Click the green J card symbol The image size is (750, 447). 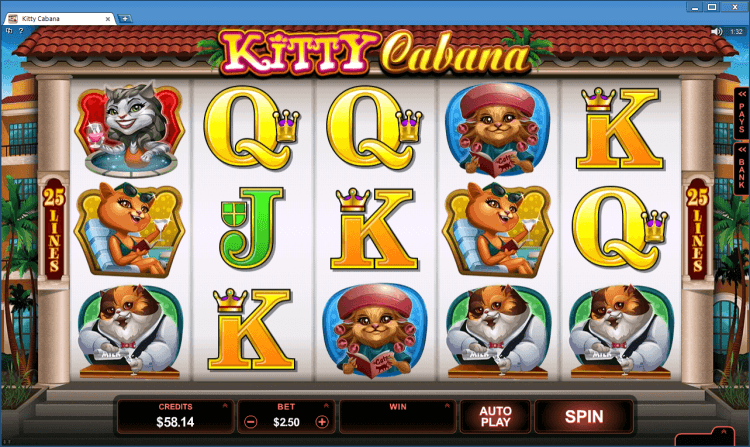coord(251,229)
